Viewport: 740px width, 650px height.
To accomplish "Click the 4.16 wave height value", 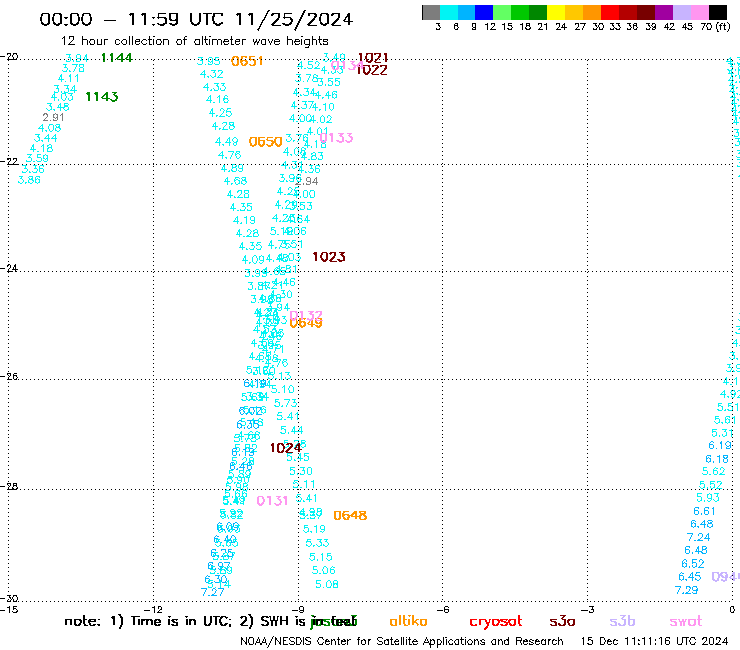I will (x=217, y=100).
